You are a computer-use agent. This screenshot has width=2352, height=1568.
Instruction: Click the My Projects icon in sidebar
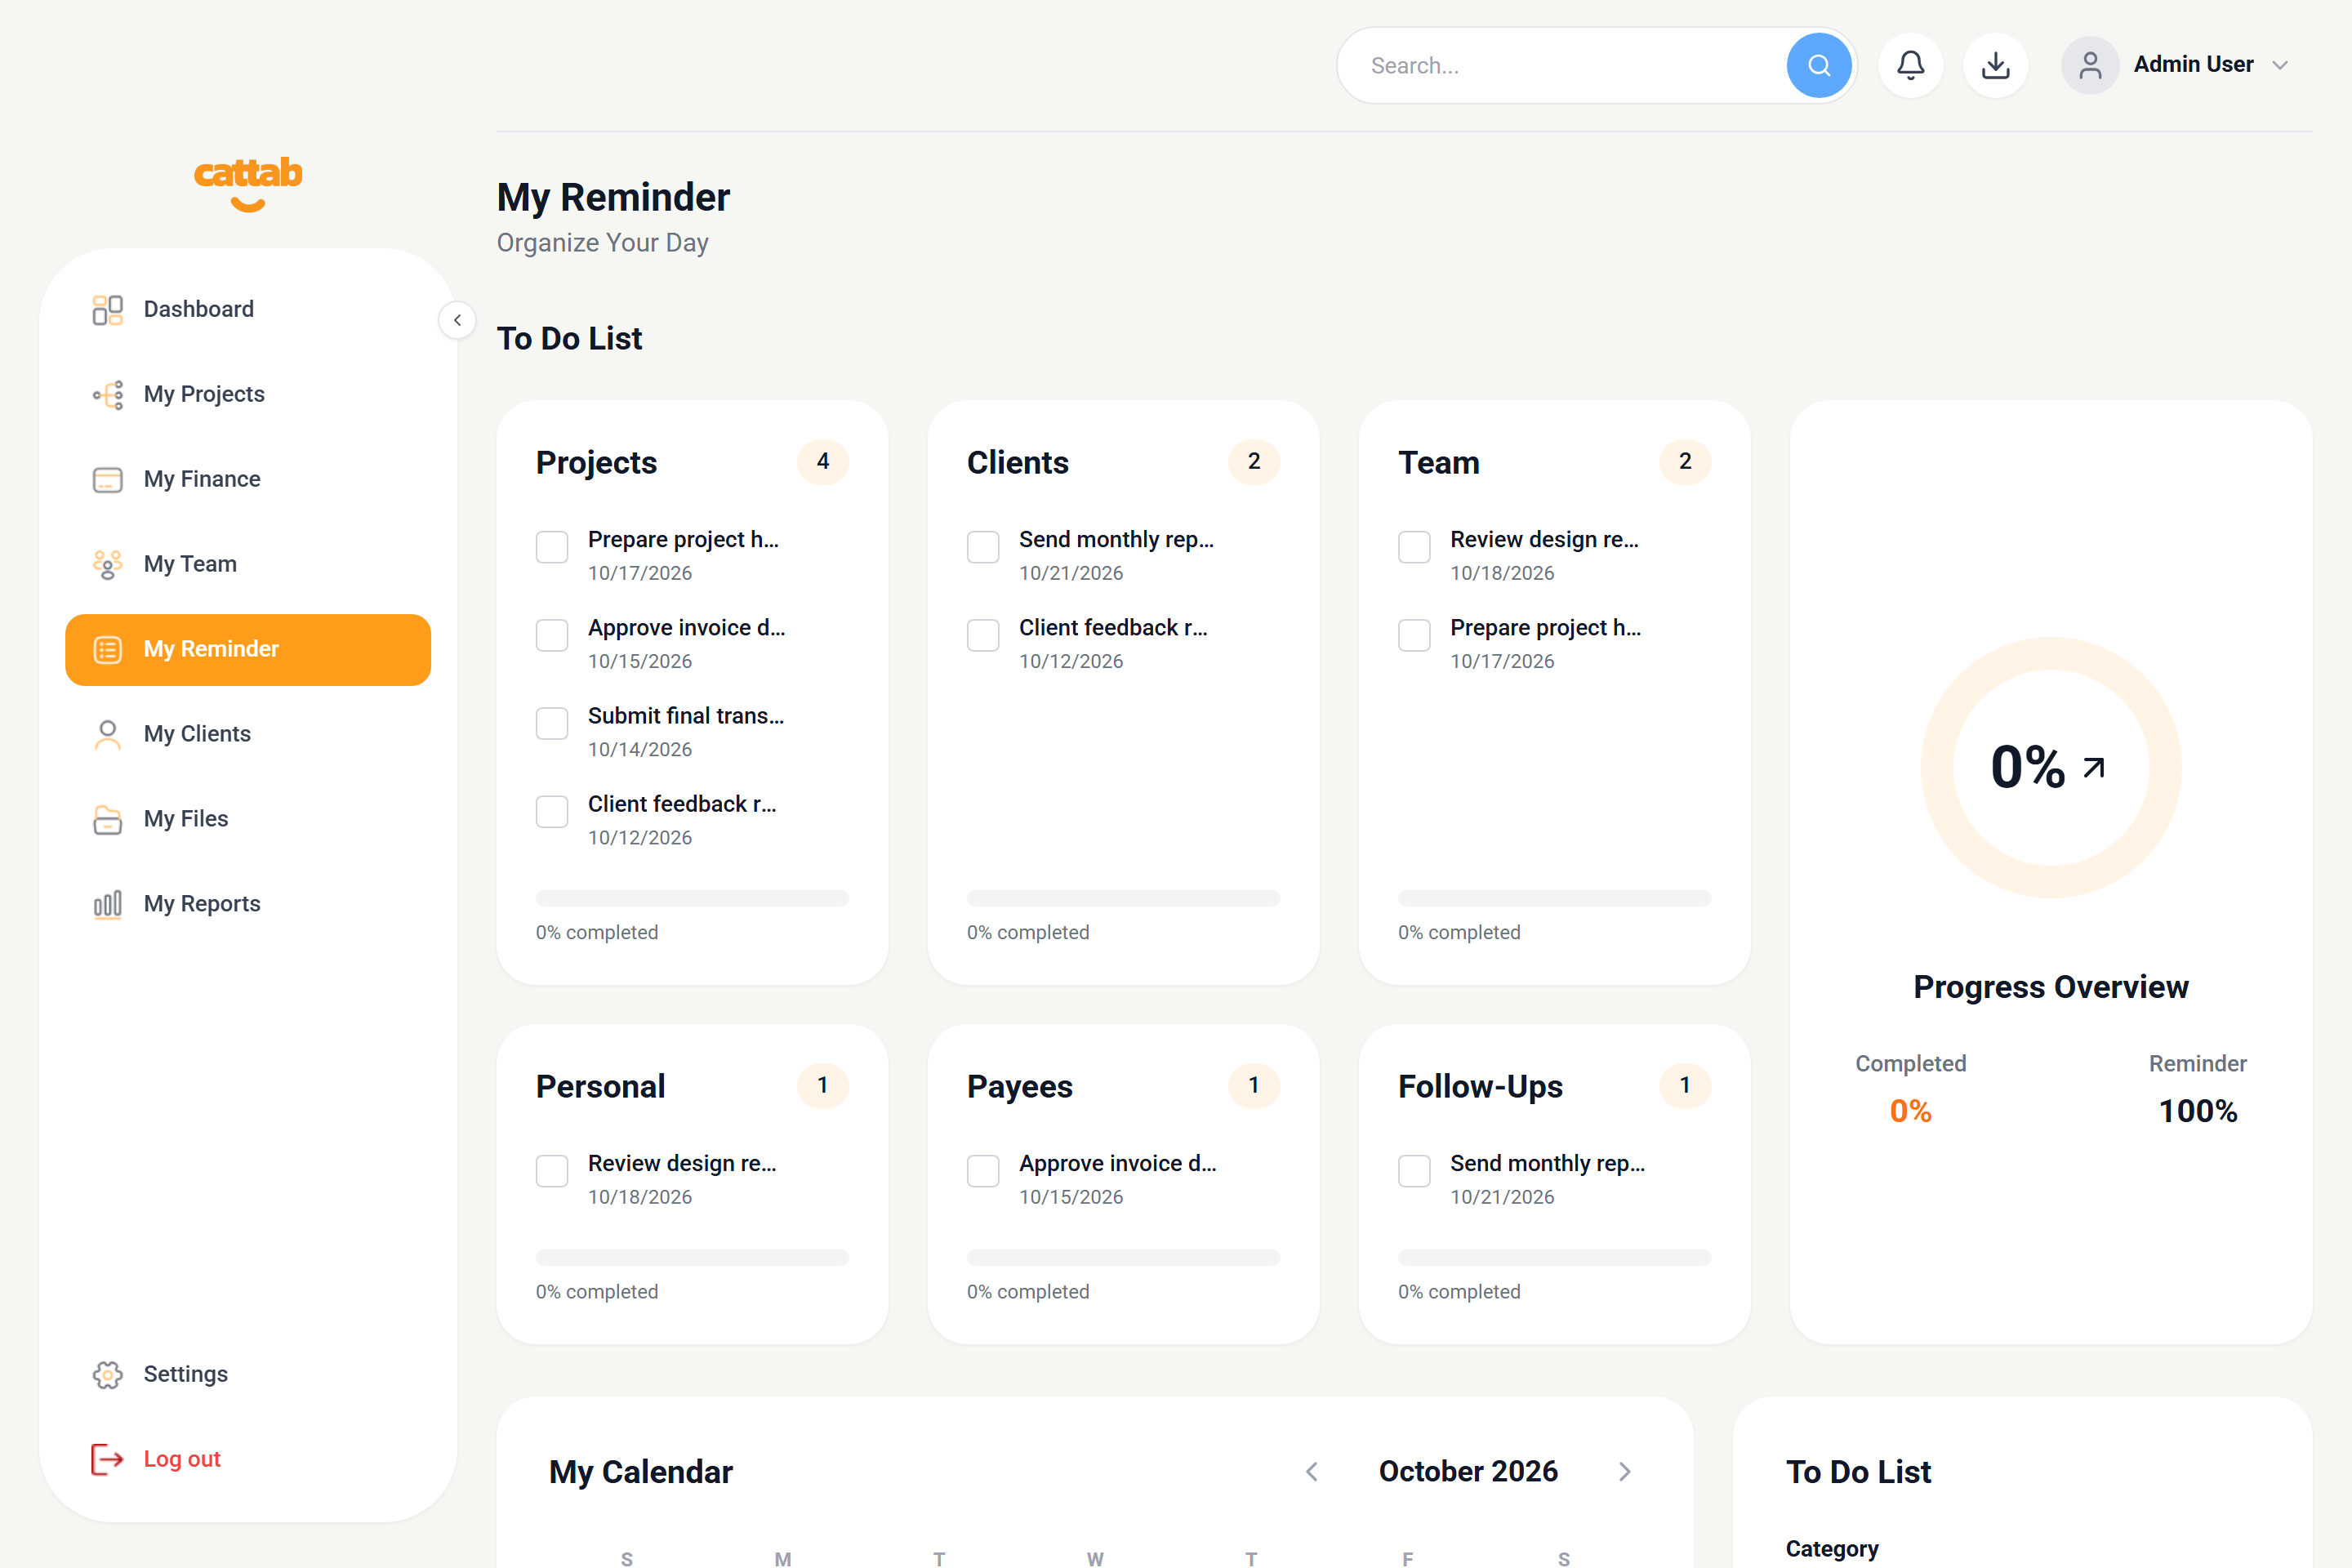(107, 395)
